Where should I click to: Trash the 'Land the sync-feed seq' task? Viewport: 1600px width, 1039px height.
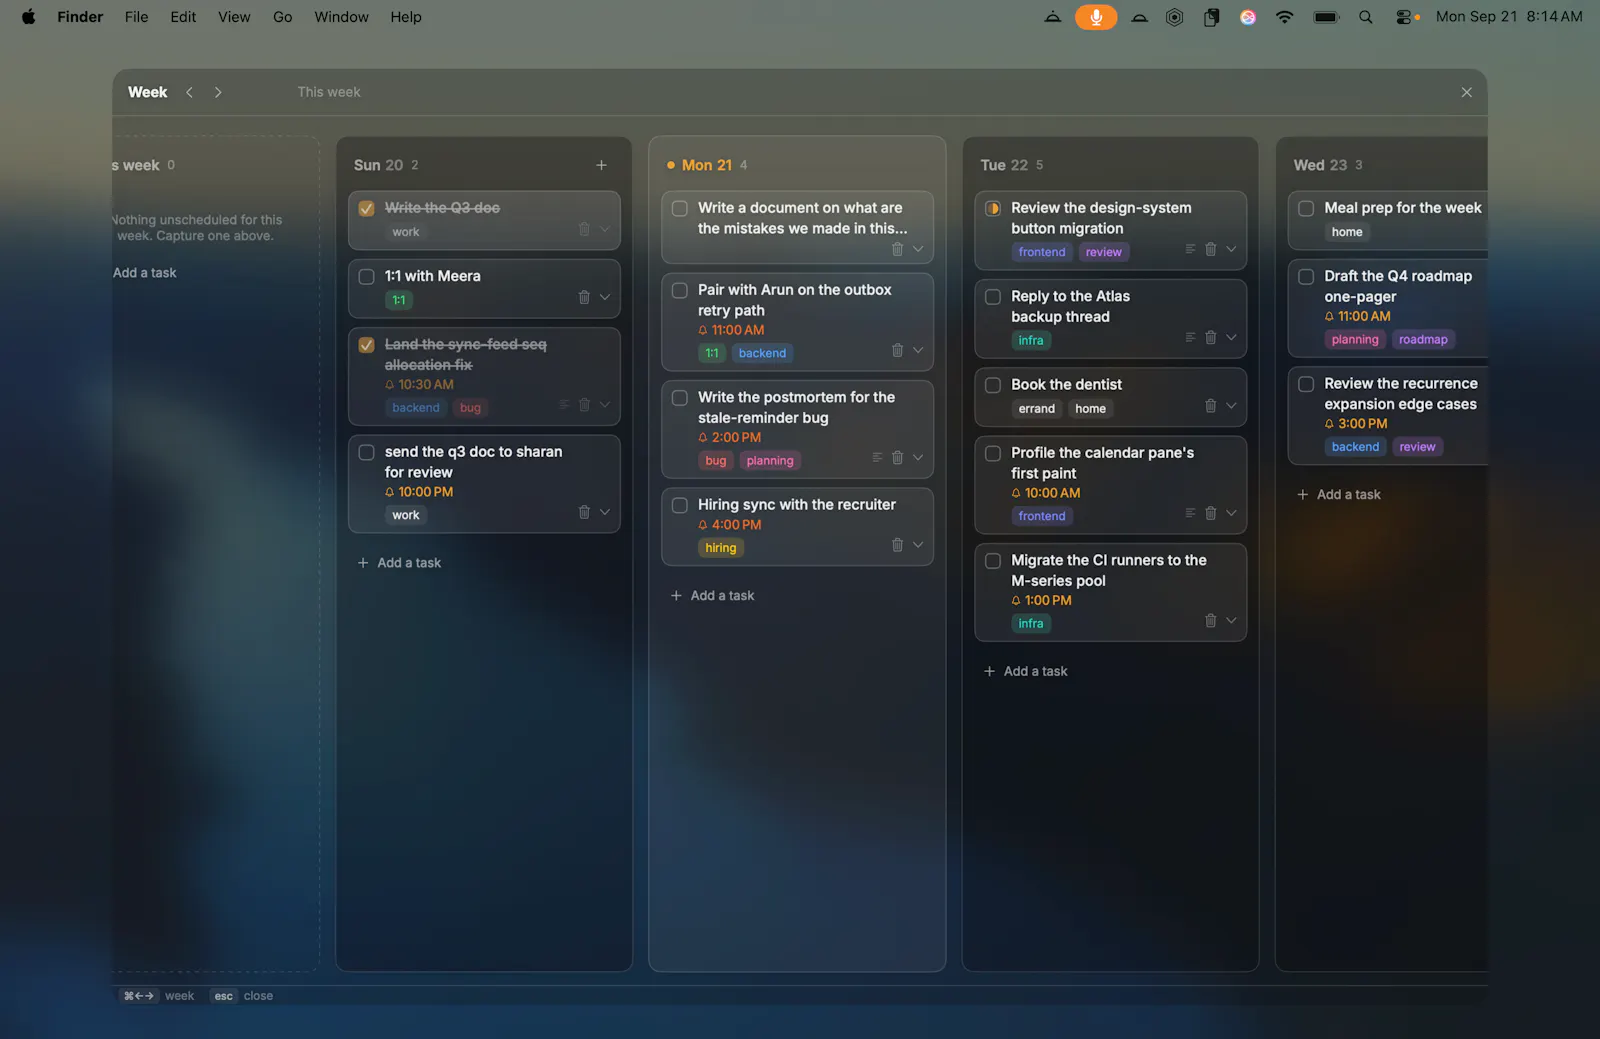[x=584, y=405]
